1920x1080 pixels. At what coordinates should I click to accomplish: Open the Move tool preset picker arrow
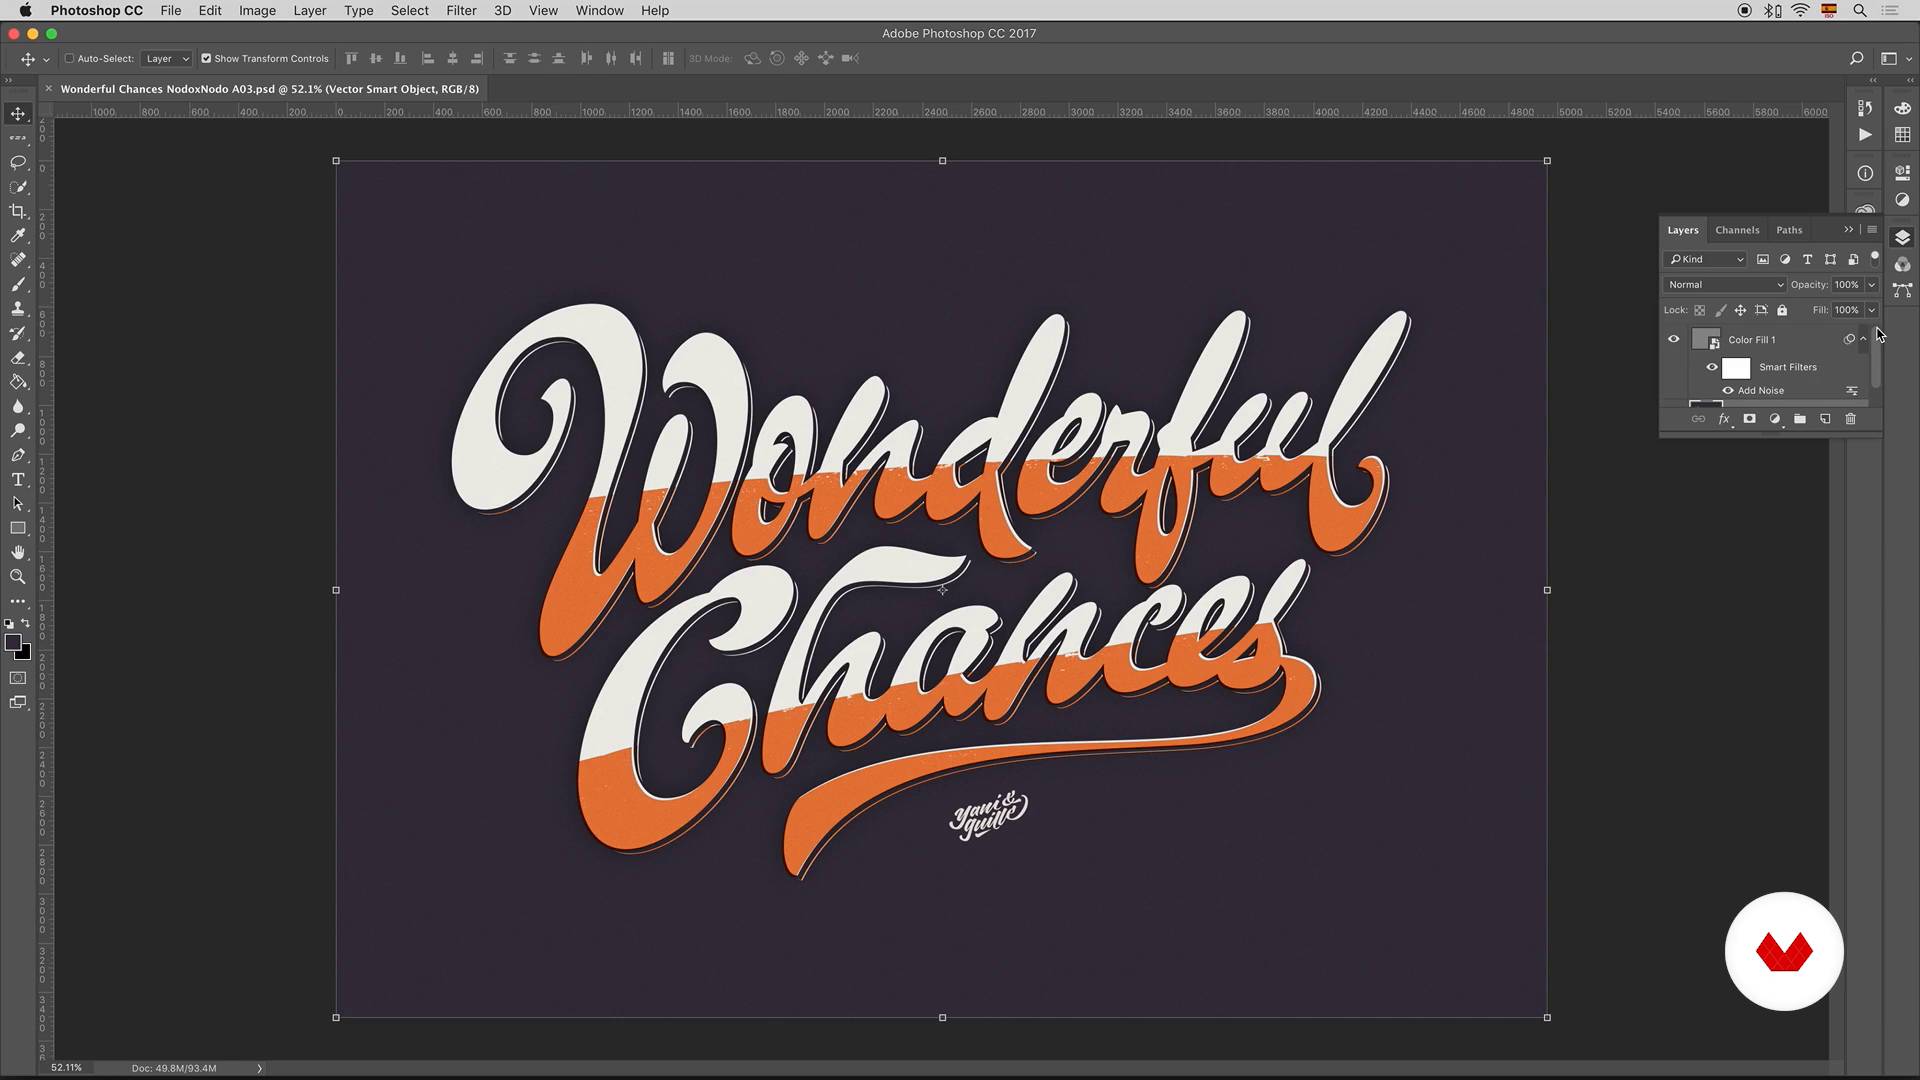[x=46, y=59]
